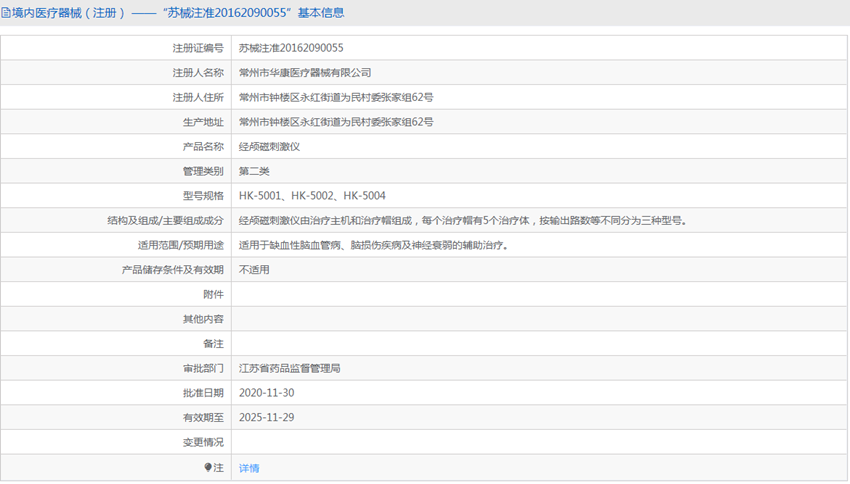Click approval date 2020-11-30
The image size is (850, 484).
266,393
